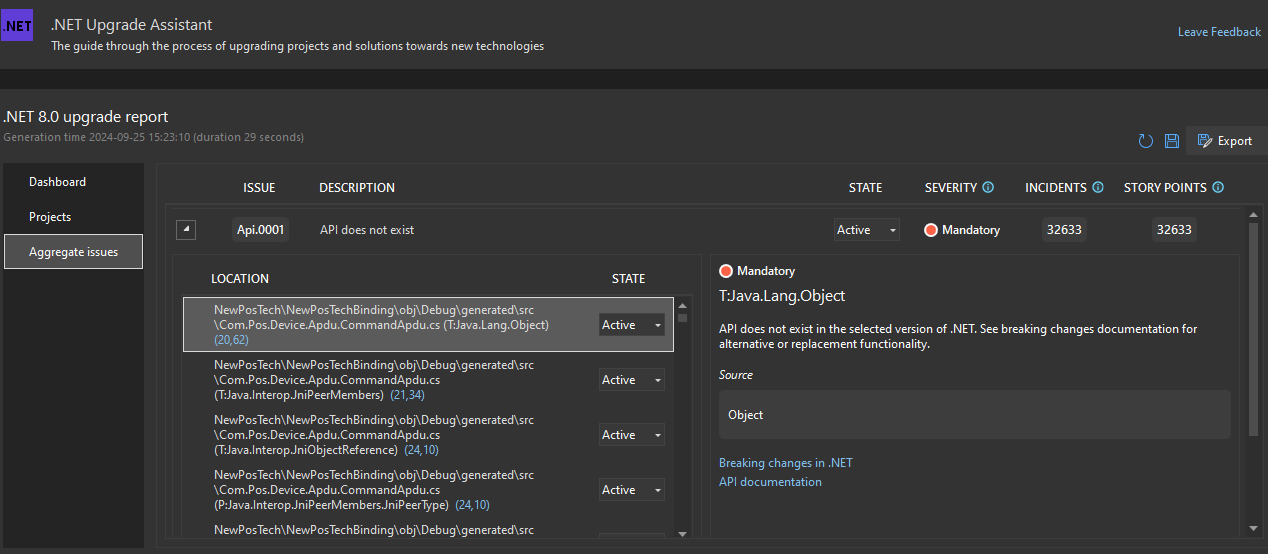Click the Mandatory icon in details panel
1268x554 pixels.
pos(726,271)
